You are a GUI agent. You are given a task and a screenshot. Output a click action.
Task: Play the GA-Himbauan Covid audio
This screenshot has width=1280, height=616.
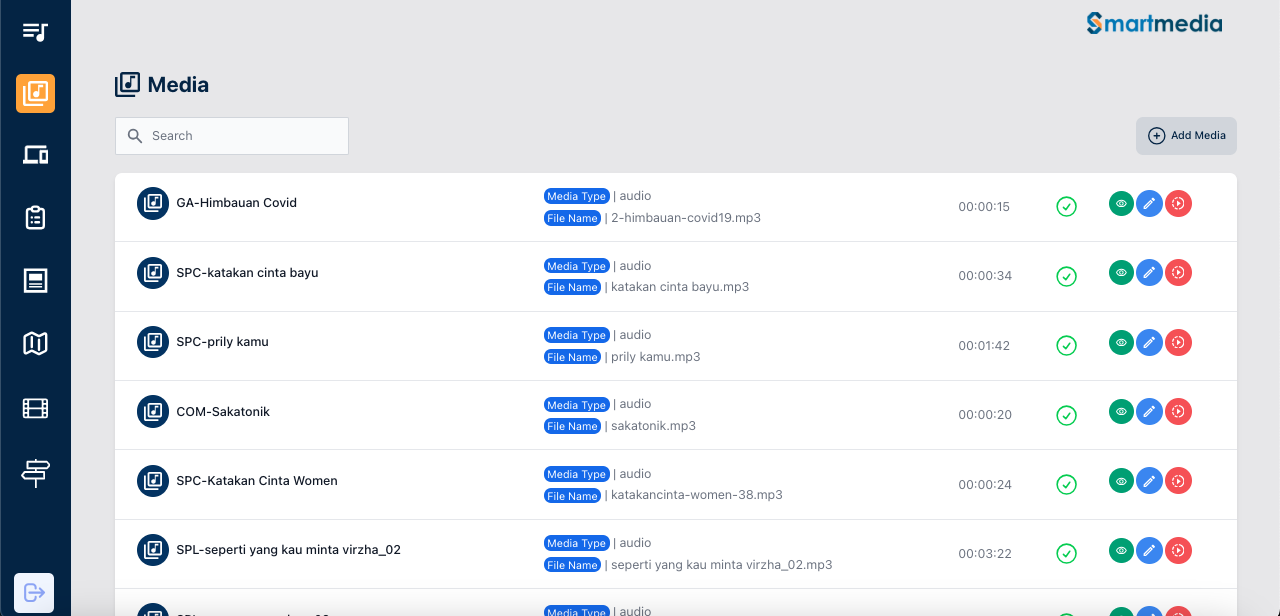coord(1178,204)
